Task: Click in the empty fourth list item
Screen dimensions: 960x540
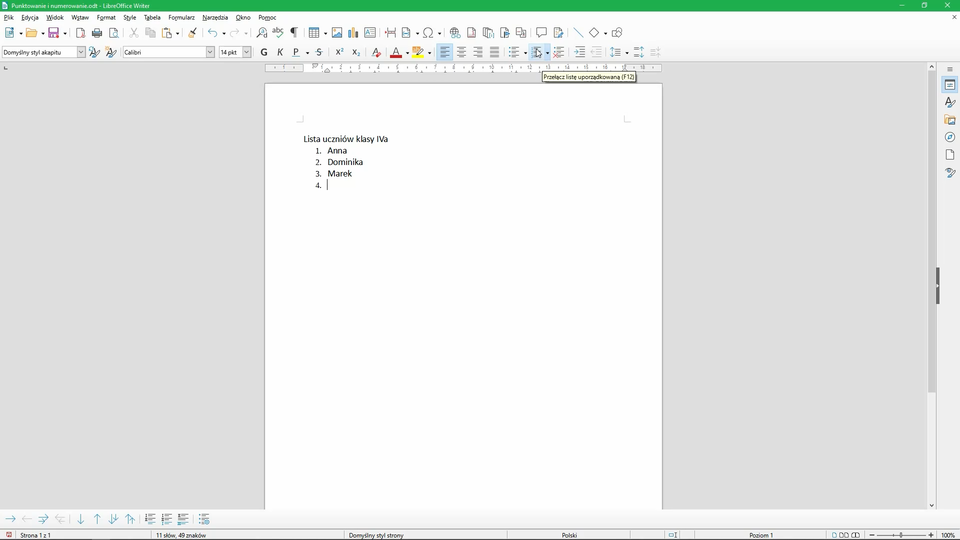Action: [x=340, y=185]
